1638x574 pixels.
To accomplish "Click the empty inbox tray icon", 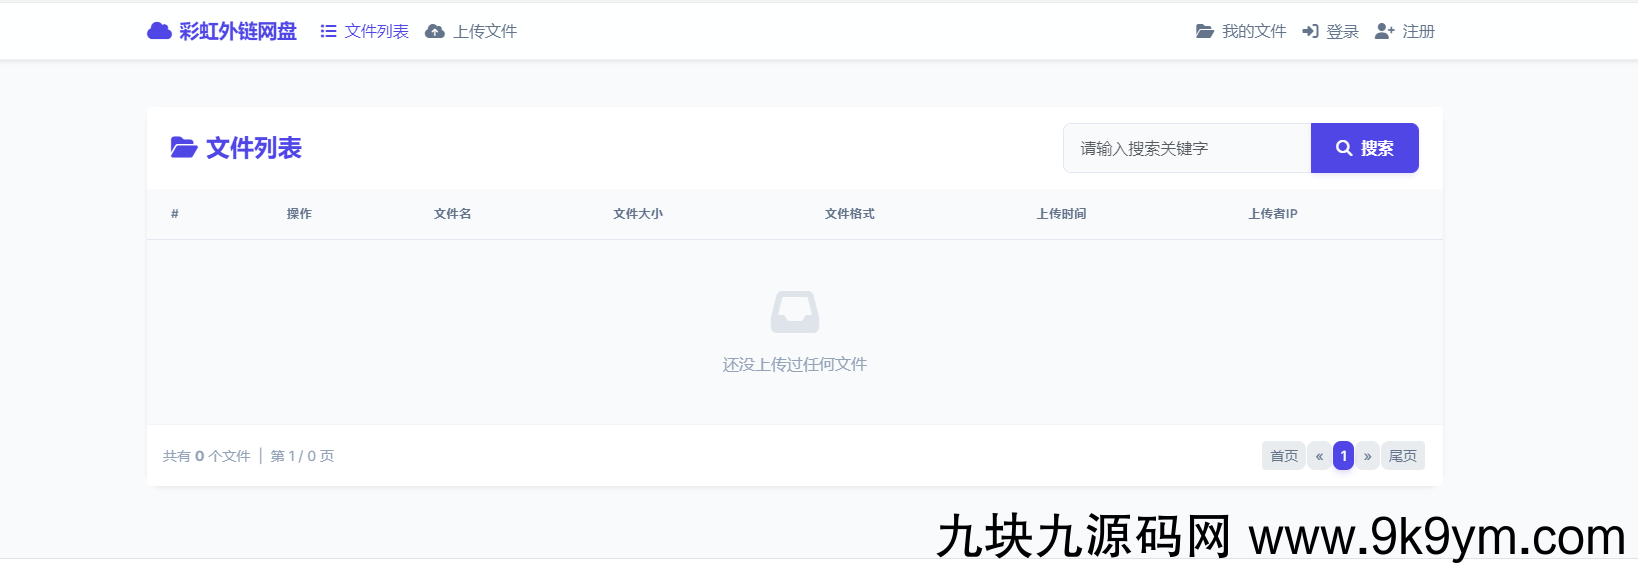I will coord(795,312).
